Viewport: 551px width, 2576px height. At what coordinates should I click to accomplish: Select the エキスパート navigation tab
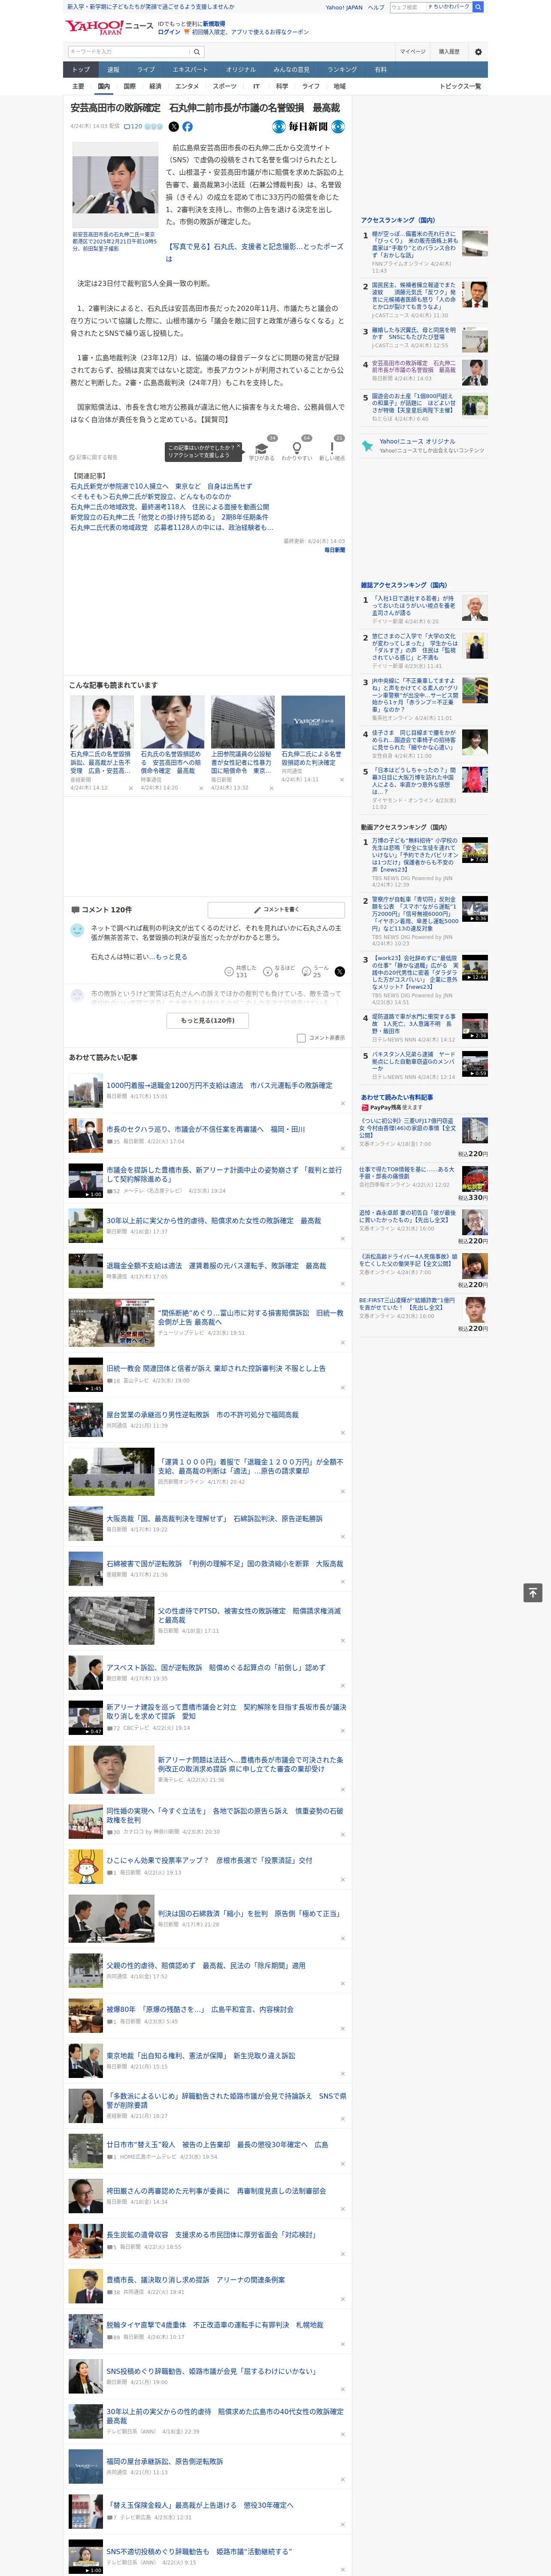[x=190, y=70]
